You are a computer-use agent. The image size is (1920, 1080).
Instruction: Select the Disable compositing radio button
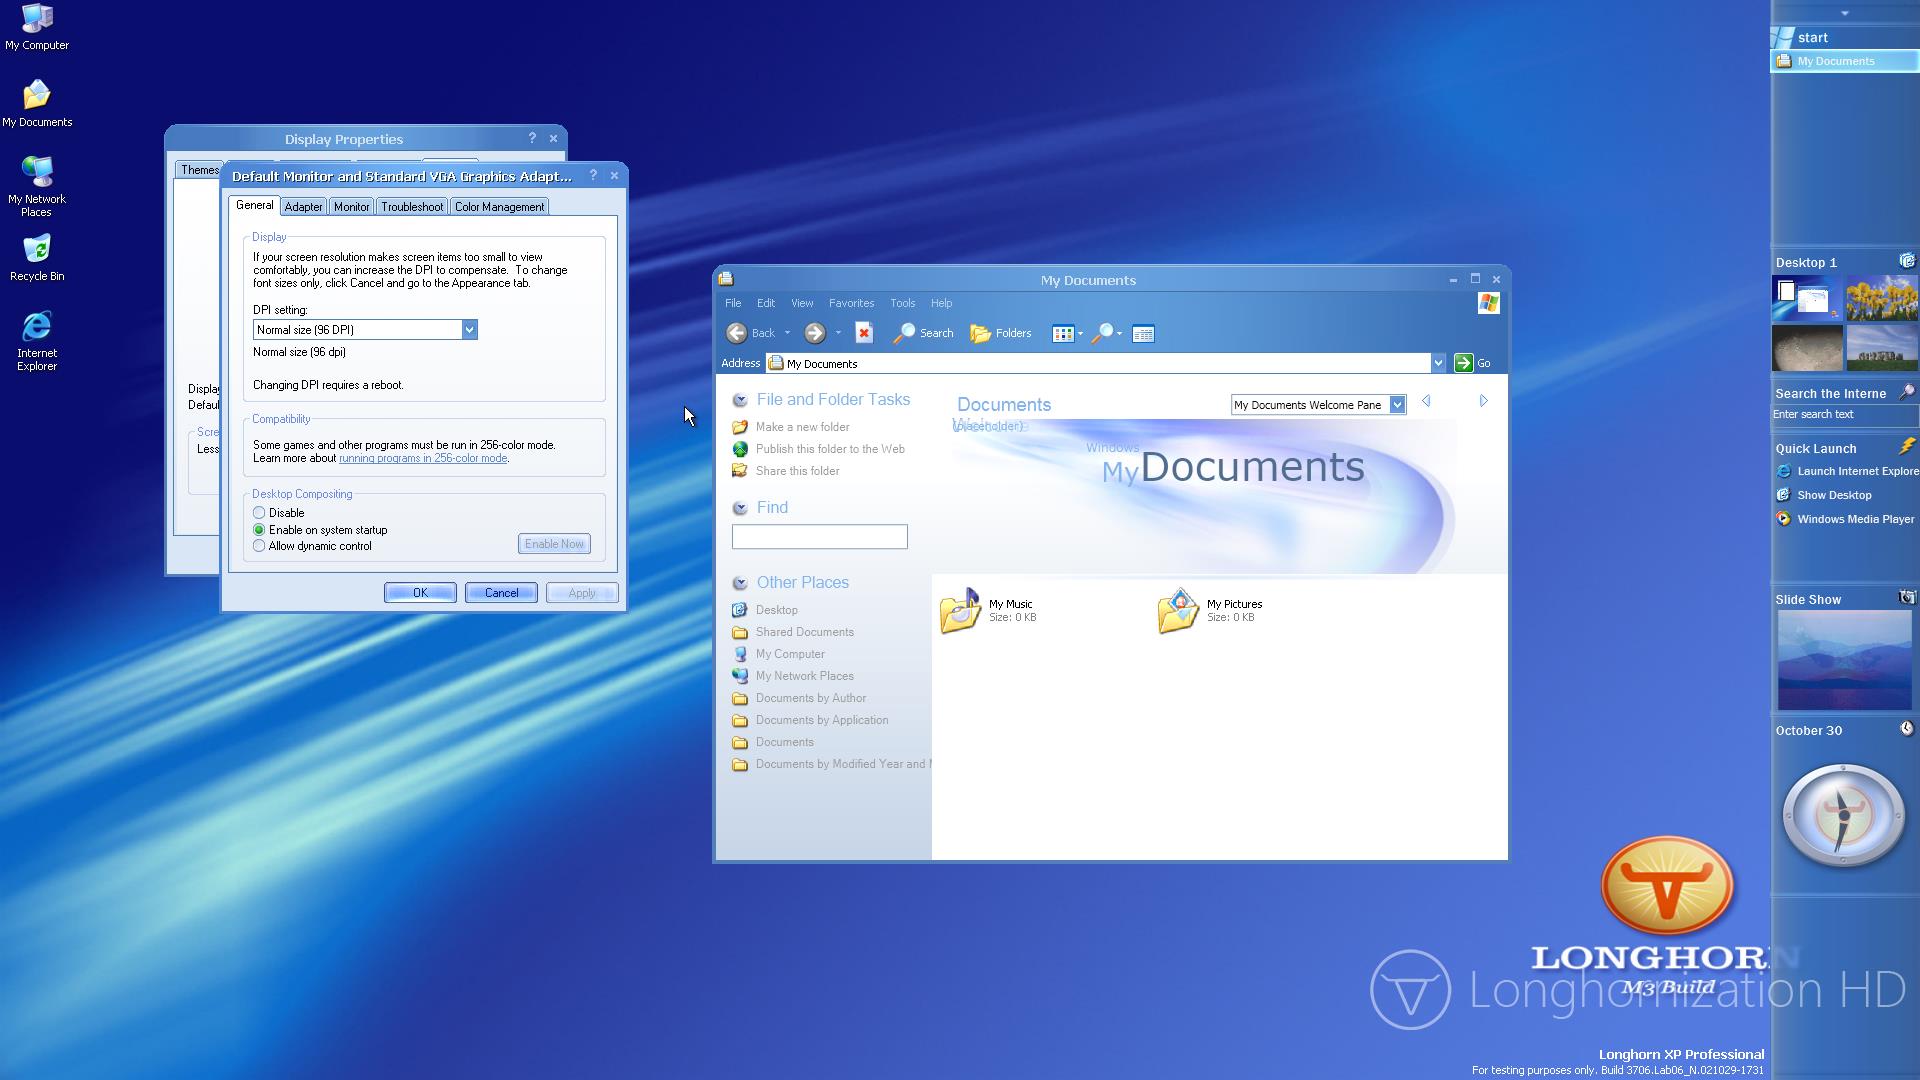click(x=259, y=513)
